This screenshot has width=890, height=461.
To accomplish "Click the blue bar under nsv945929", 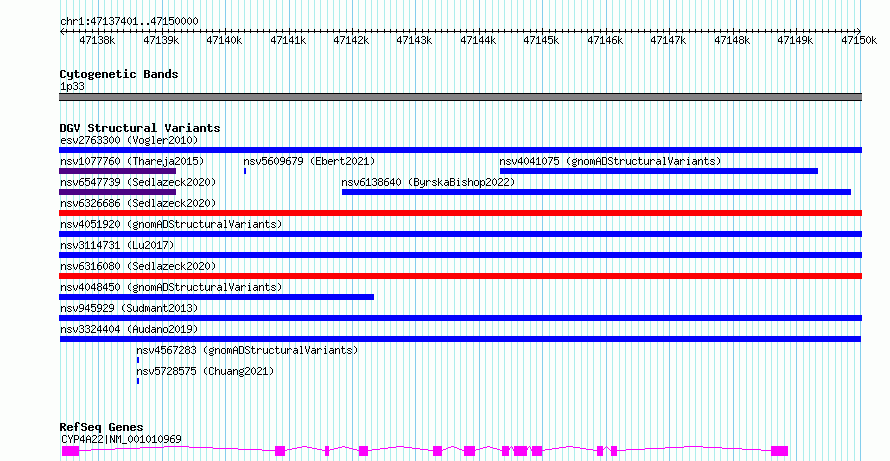I will pyautogui.click(x=460, y=318).
